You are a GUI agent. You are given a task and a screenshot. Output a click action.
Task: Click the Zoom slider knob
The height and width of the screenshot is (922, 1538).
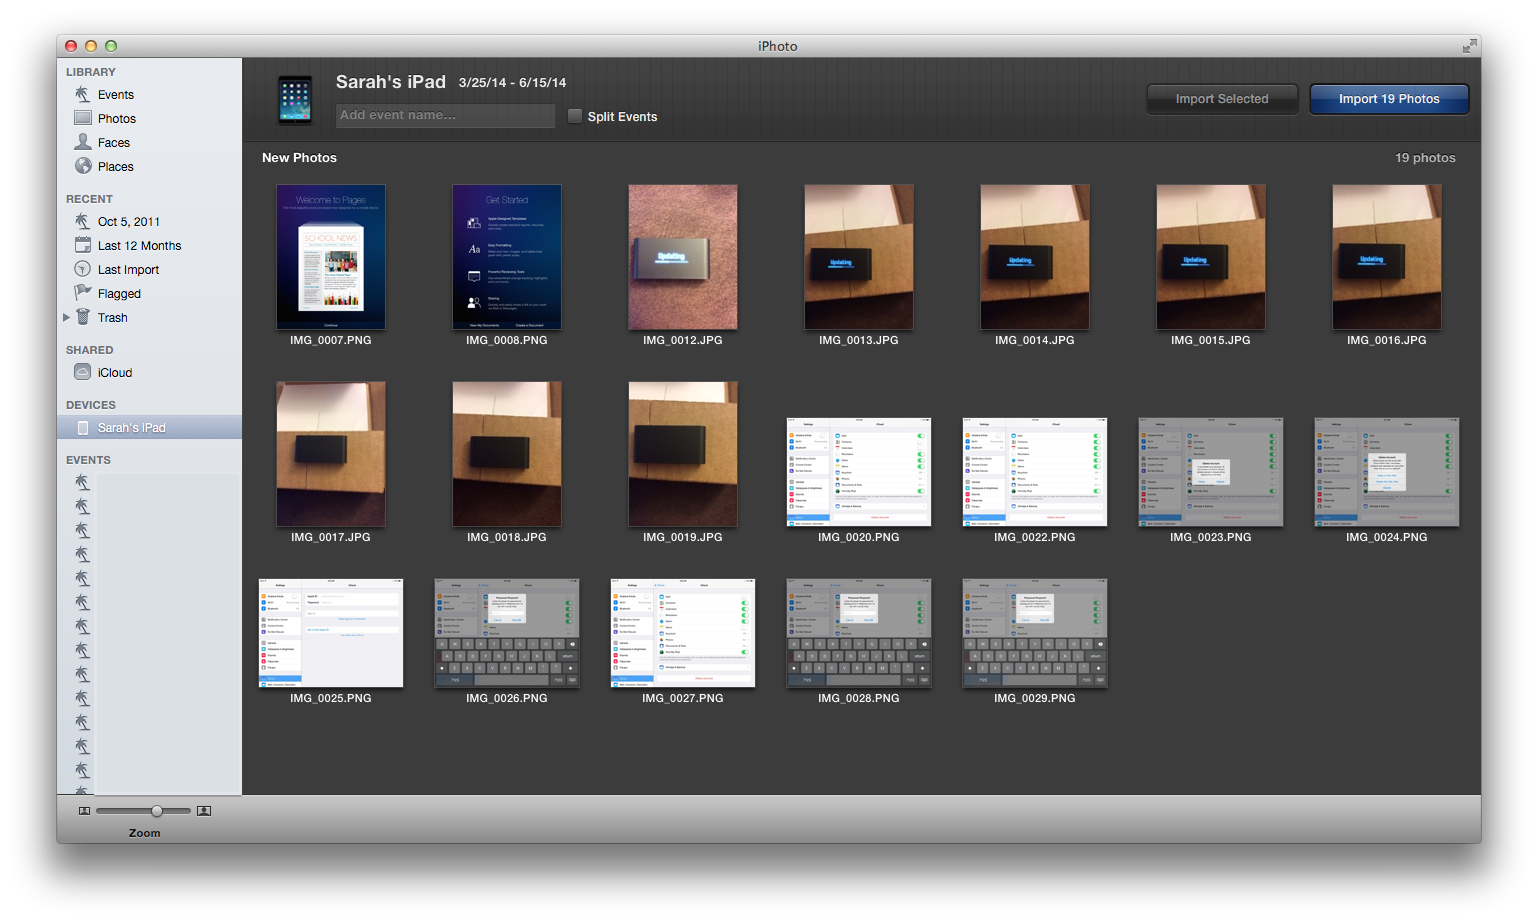(x=157, y=811)
